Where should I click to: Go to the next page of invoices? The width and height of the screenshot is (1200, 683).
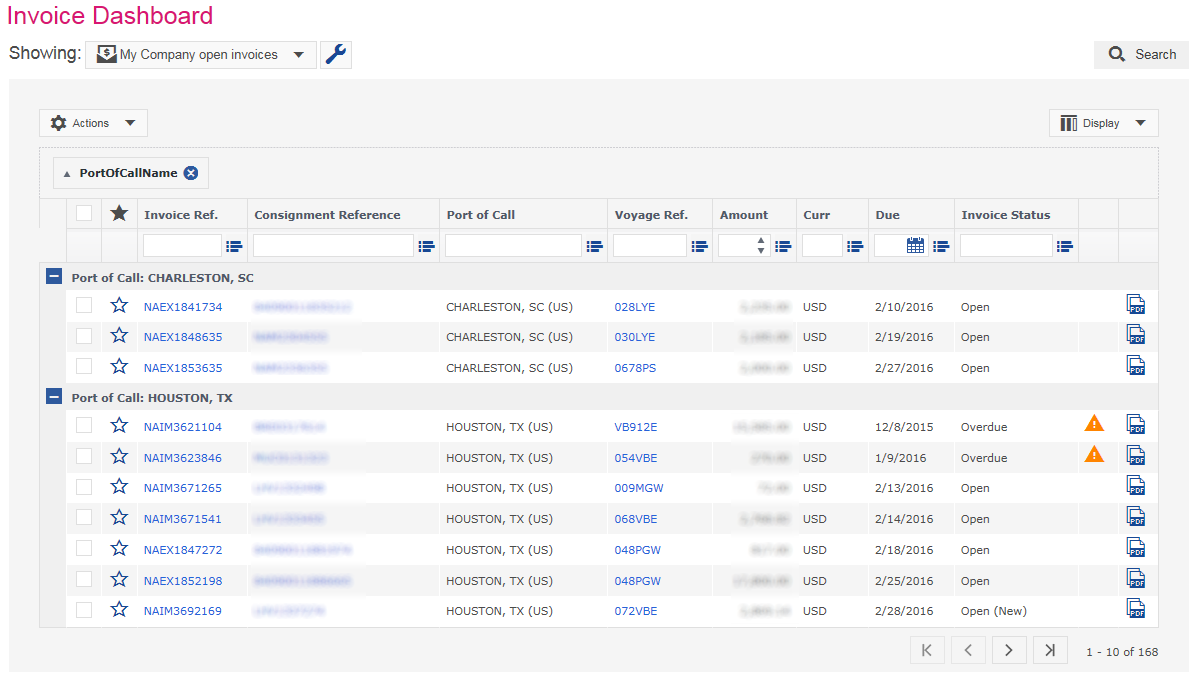[x=1009, y=649]
